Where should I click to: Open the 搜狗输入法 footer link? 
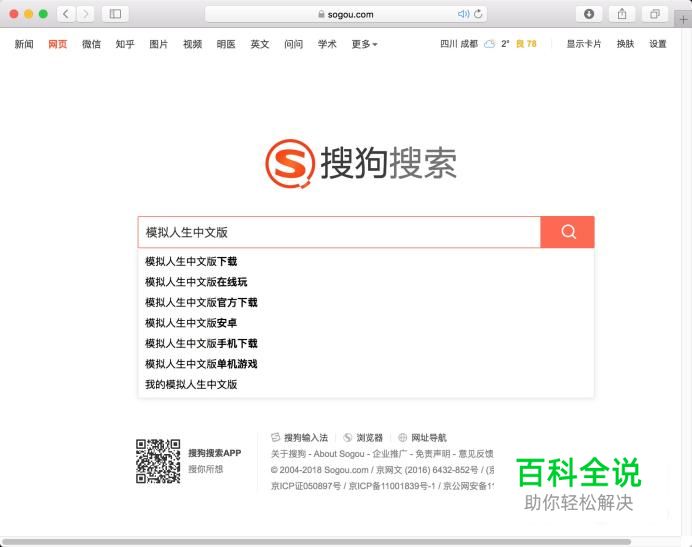[x=300, y=438]
